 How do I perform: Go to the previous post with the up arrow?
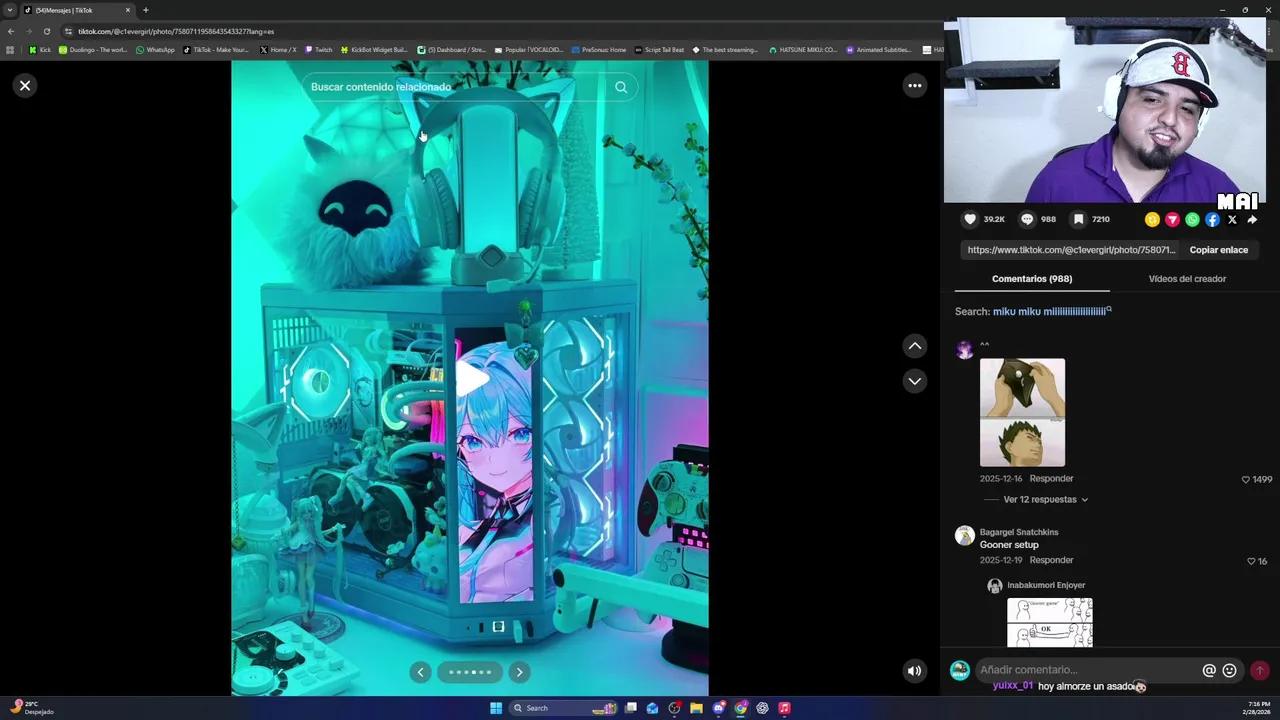(914, 346)
